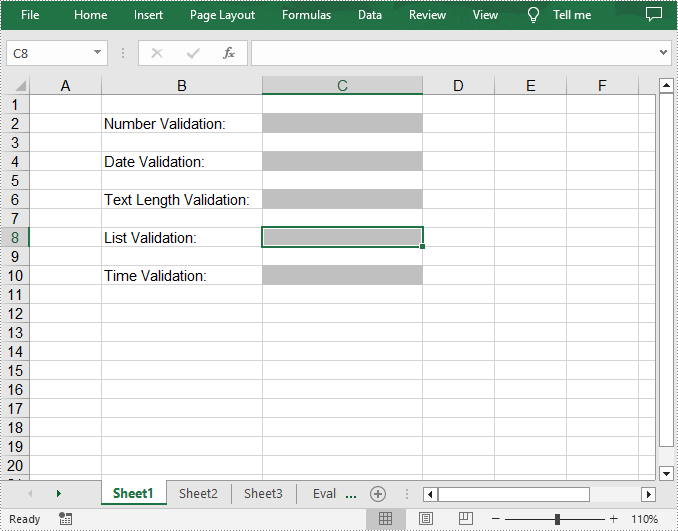Click the 110% zoom level
This screenshot has height=531, width=678.
pos(644,518)
